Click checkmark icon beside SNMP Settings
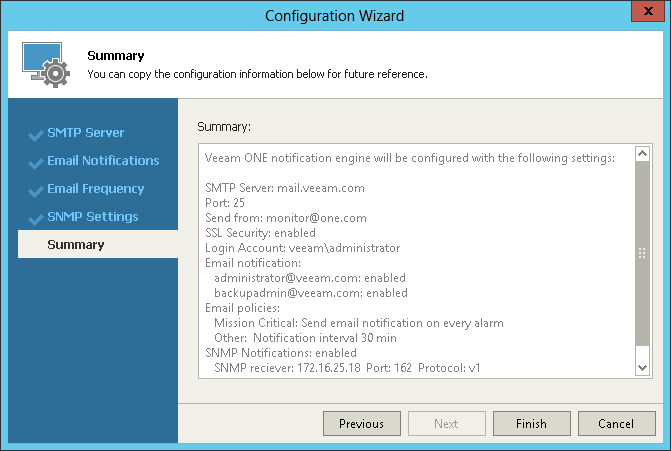The image size is (671, 451). pos(37,218)
